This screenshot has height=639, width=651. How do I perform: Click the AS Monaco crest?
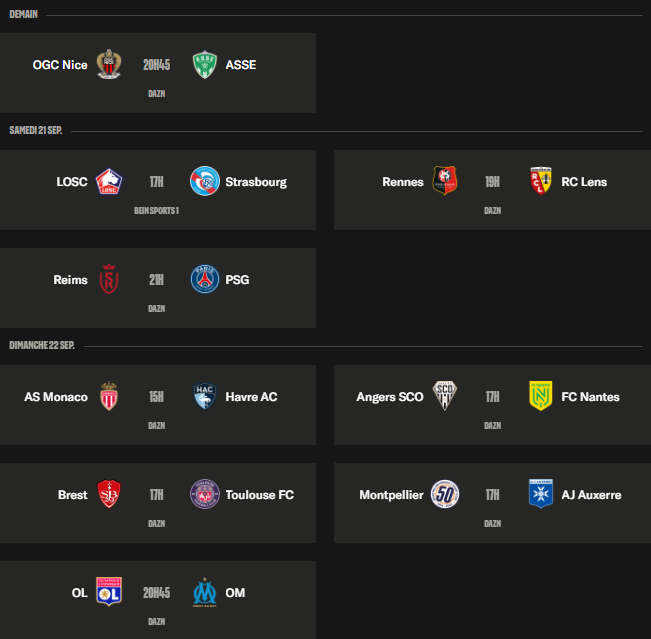tap(109, 396)
